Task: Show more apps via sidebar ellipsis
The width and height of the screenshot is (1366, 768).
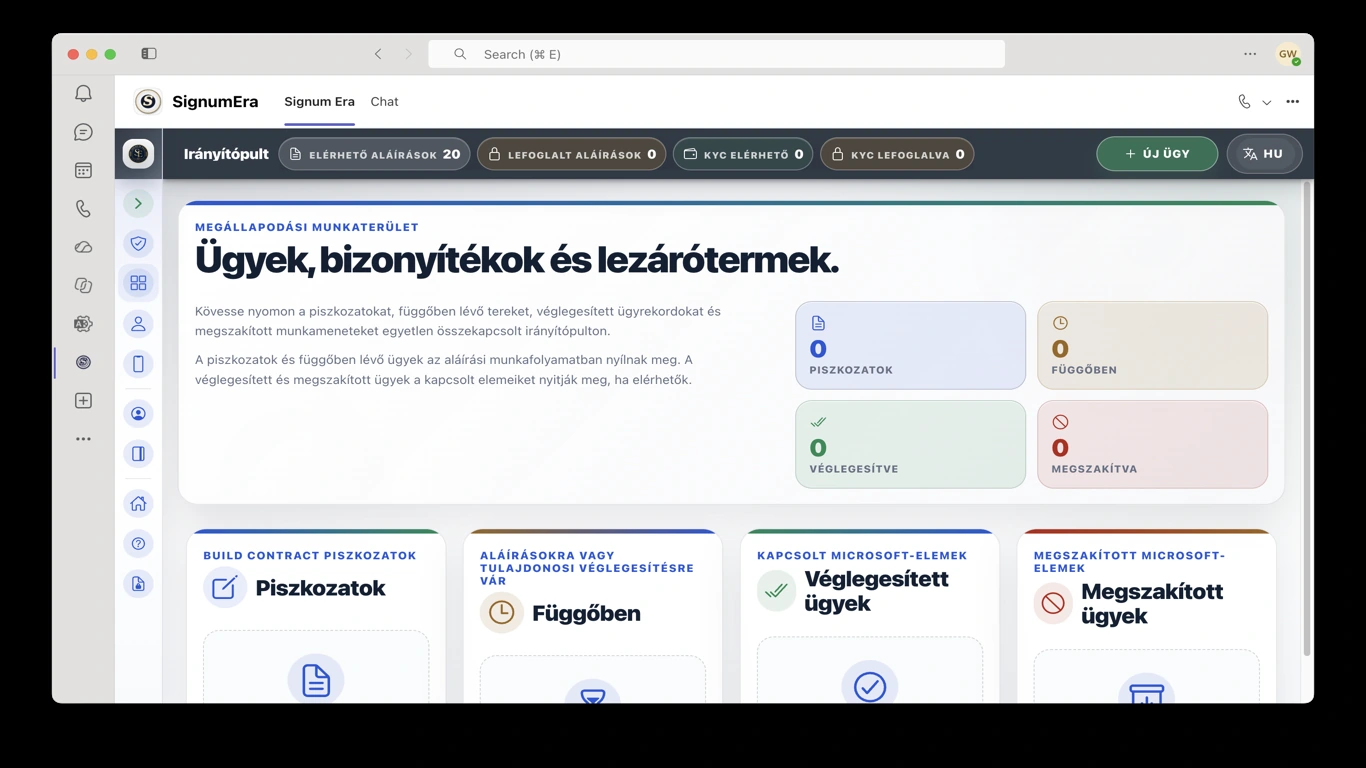Action: tap(83, 439)
